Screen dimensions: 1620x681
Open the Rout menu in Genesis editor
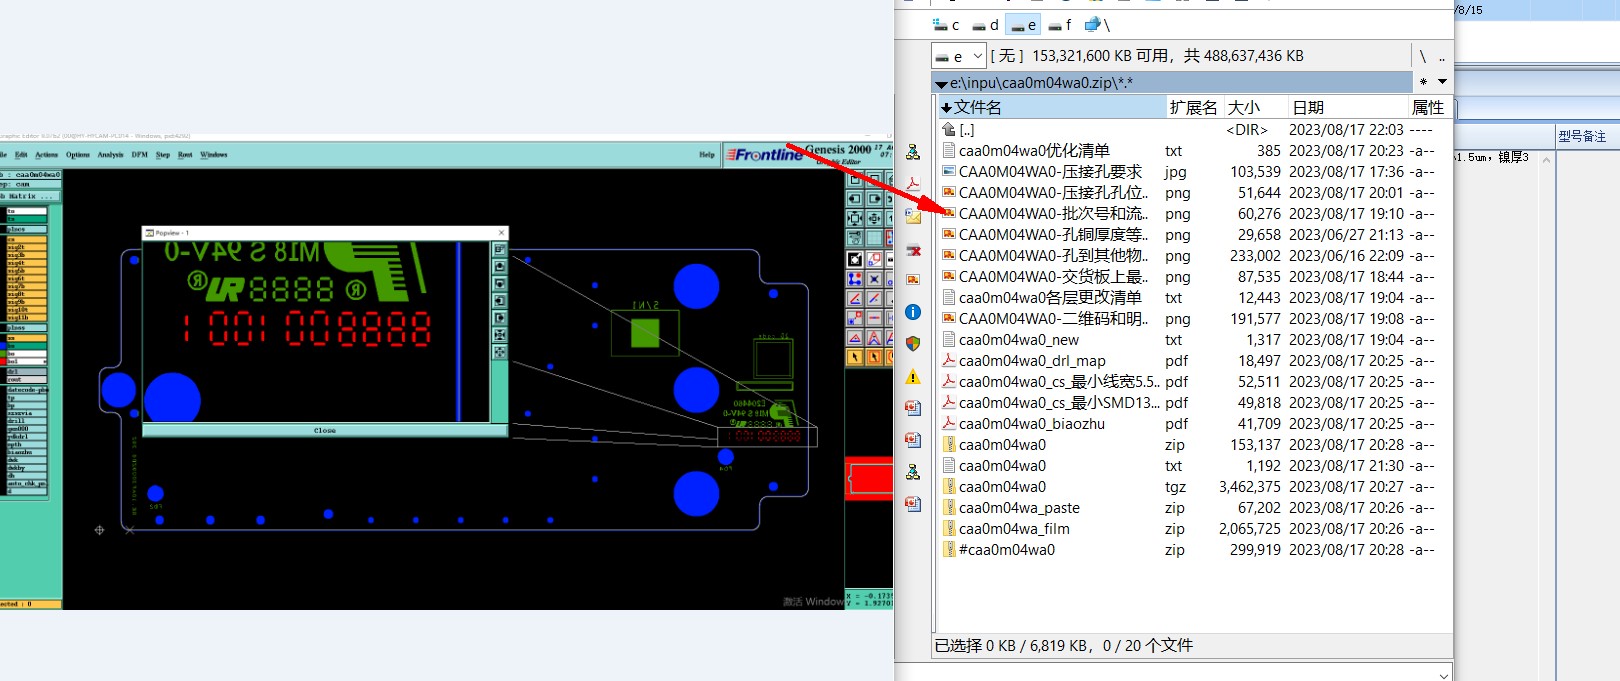[x=185, y=155]
